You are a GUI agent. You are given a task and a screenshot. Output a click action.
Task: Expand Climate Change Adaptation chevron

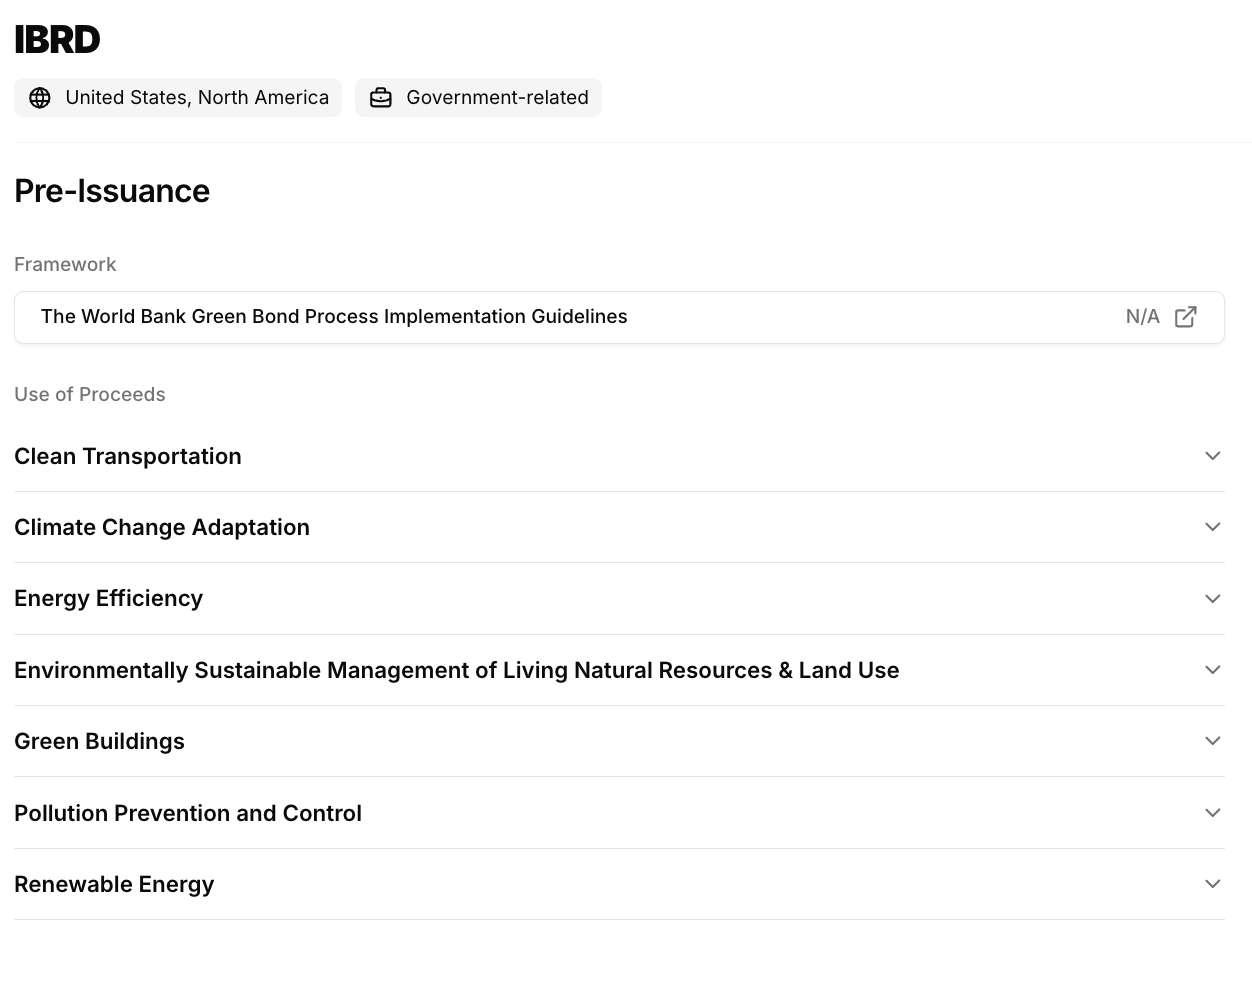pos(1213,527)
